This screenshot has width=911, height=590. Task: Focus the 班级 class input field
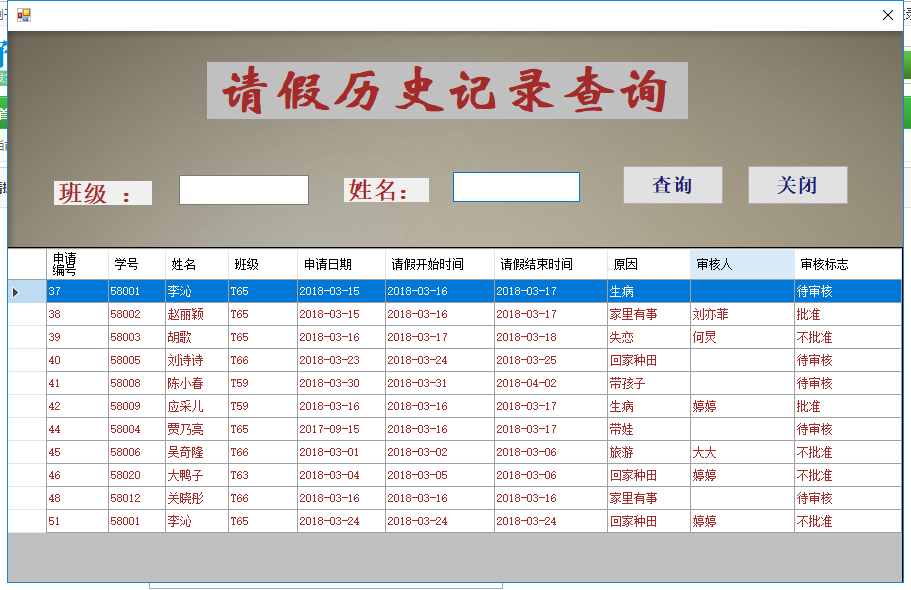click(243, 190)
